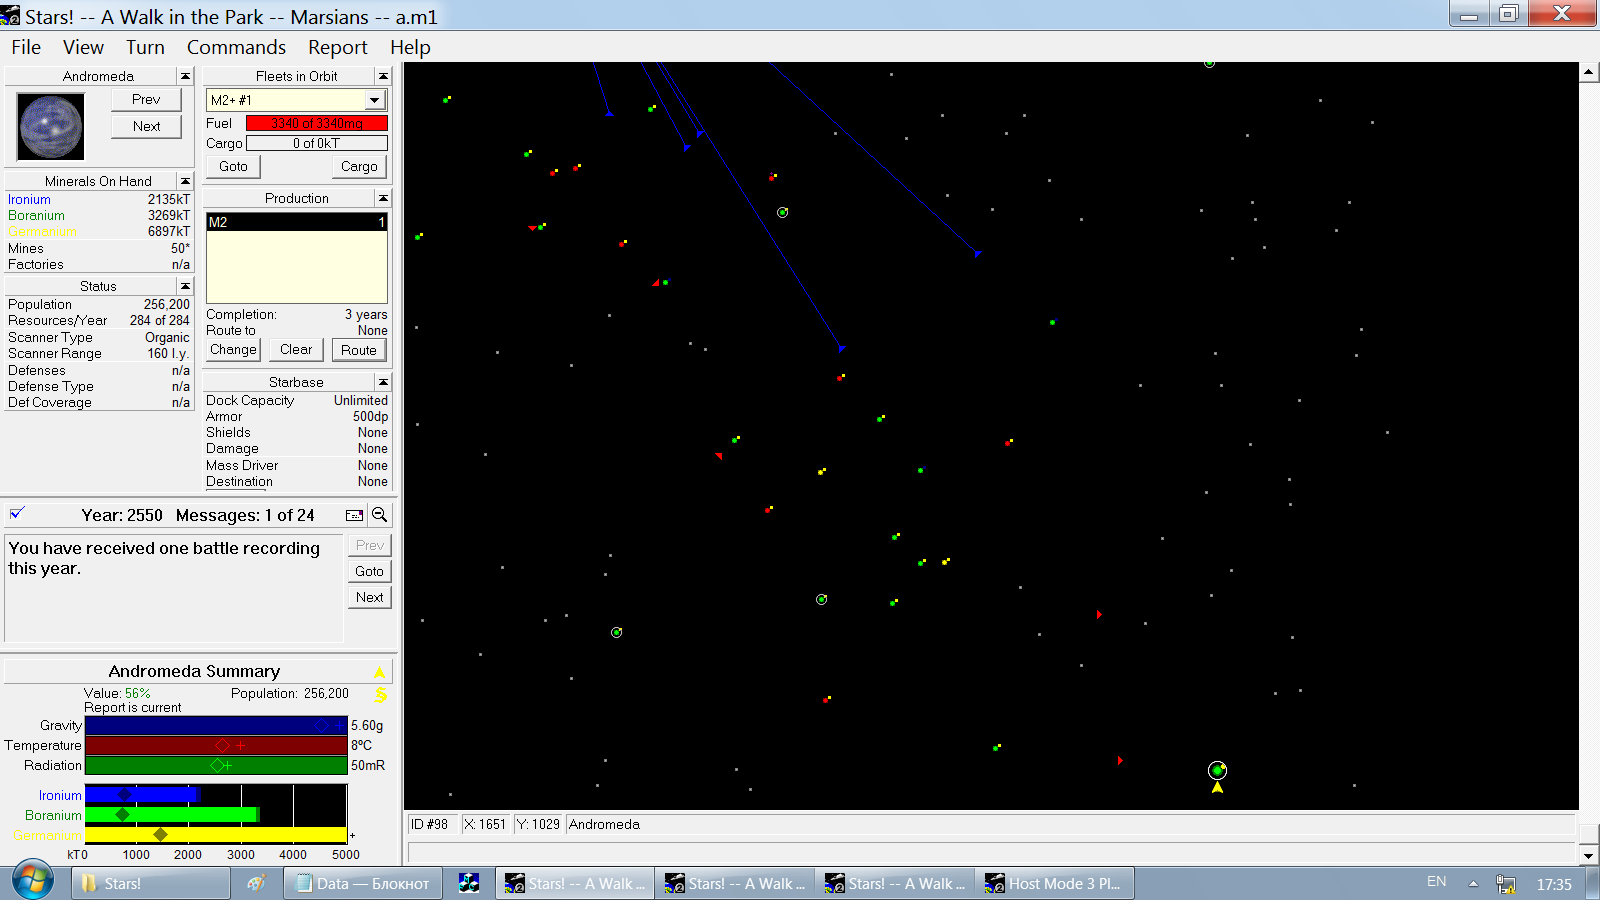Open the message envelope icon
Viewport: 1600px width, 900px height.
(354, 515)
